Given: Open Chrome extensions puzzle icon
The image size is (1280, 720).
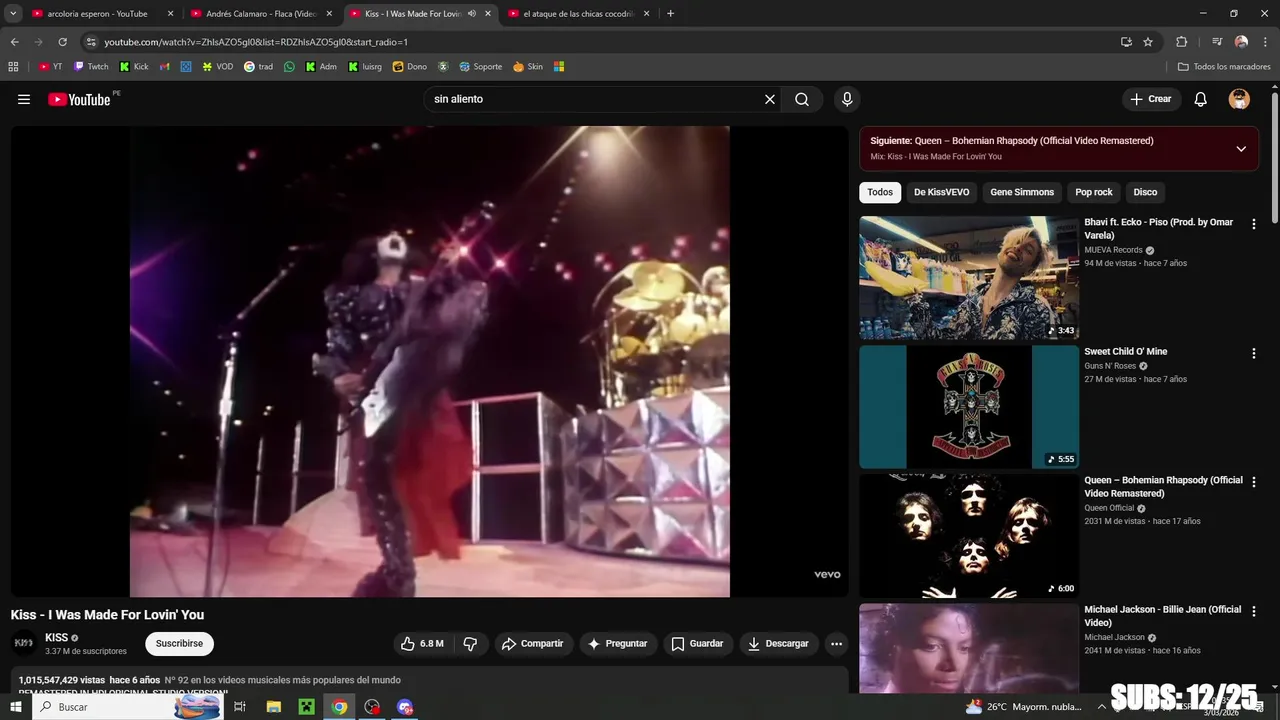Looking at the screenshot, I should click(1181, 42).
